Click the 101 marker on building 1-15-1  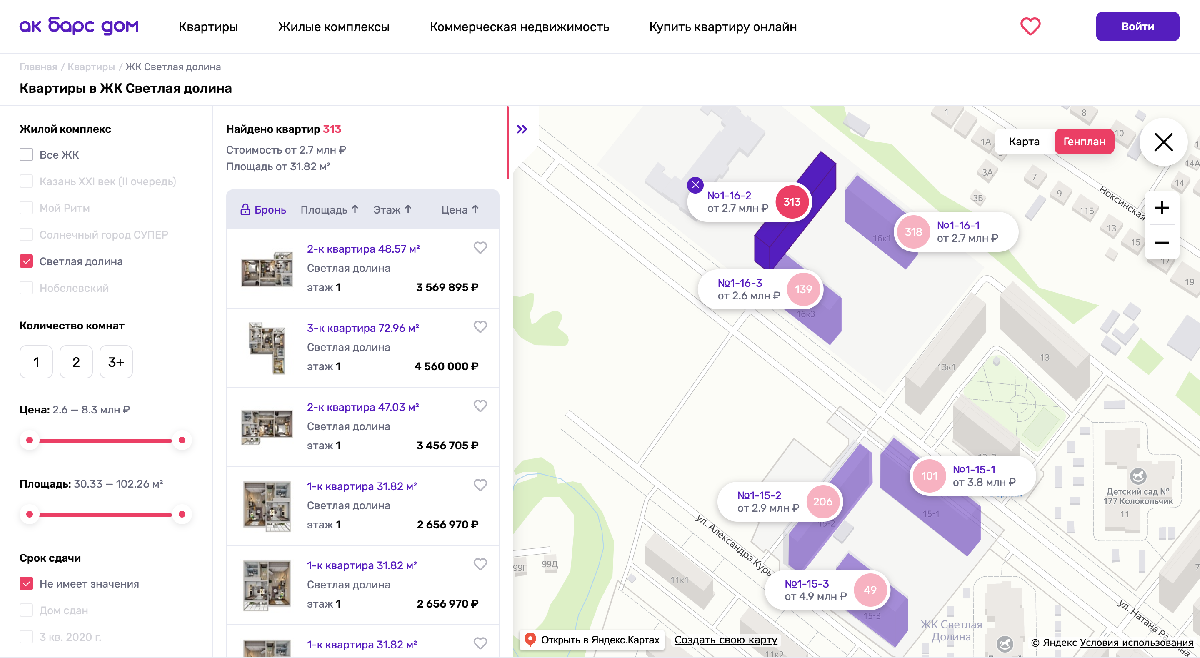pyautogui.click(x=930, y=476)
